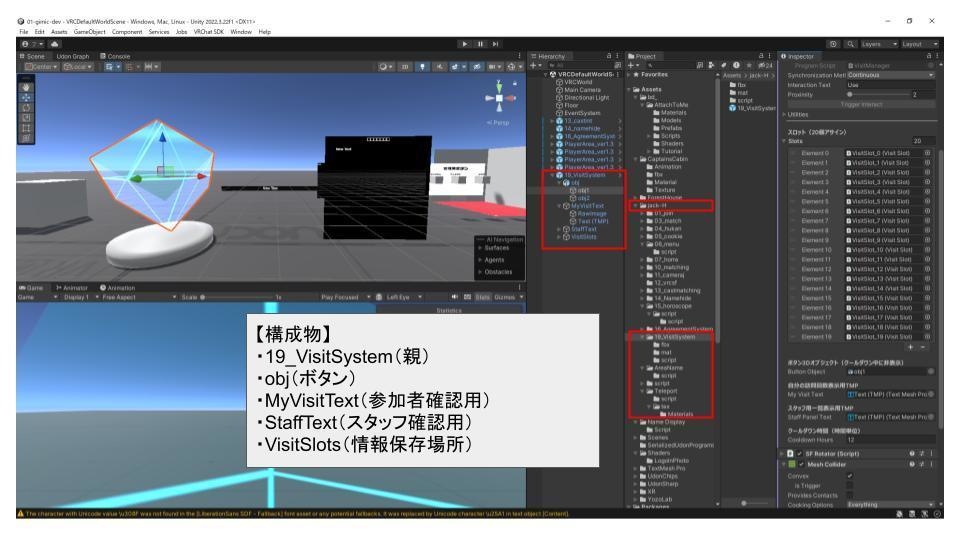This screenshot has width=960, height=540.
Task: Toggle SF Rotator script enabled checkbox
Action: pyautogui.click(x=800, y=454)
